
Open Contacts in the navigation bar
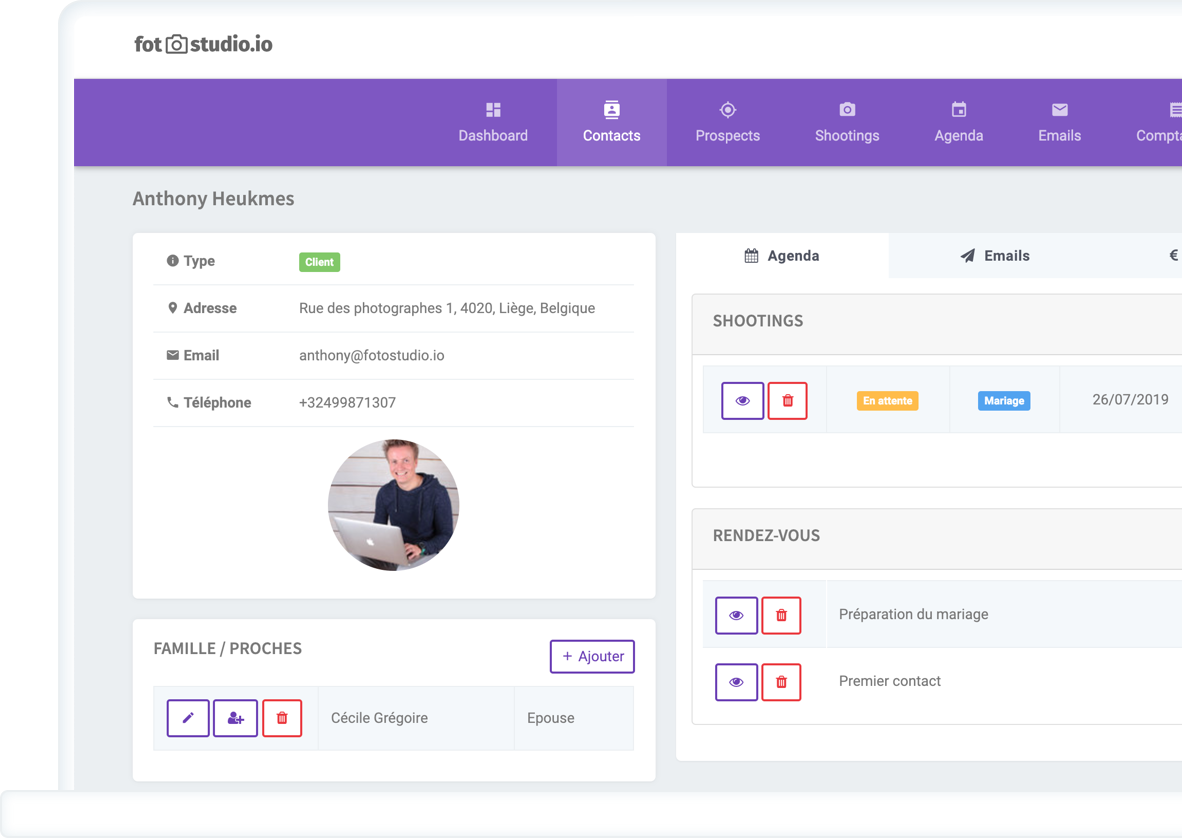611,122
